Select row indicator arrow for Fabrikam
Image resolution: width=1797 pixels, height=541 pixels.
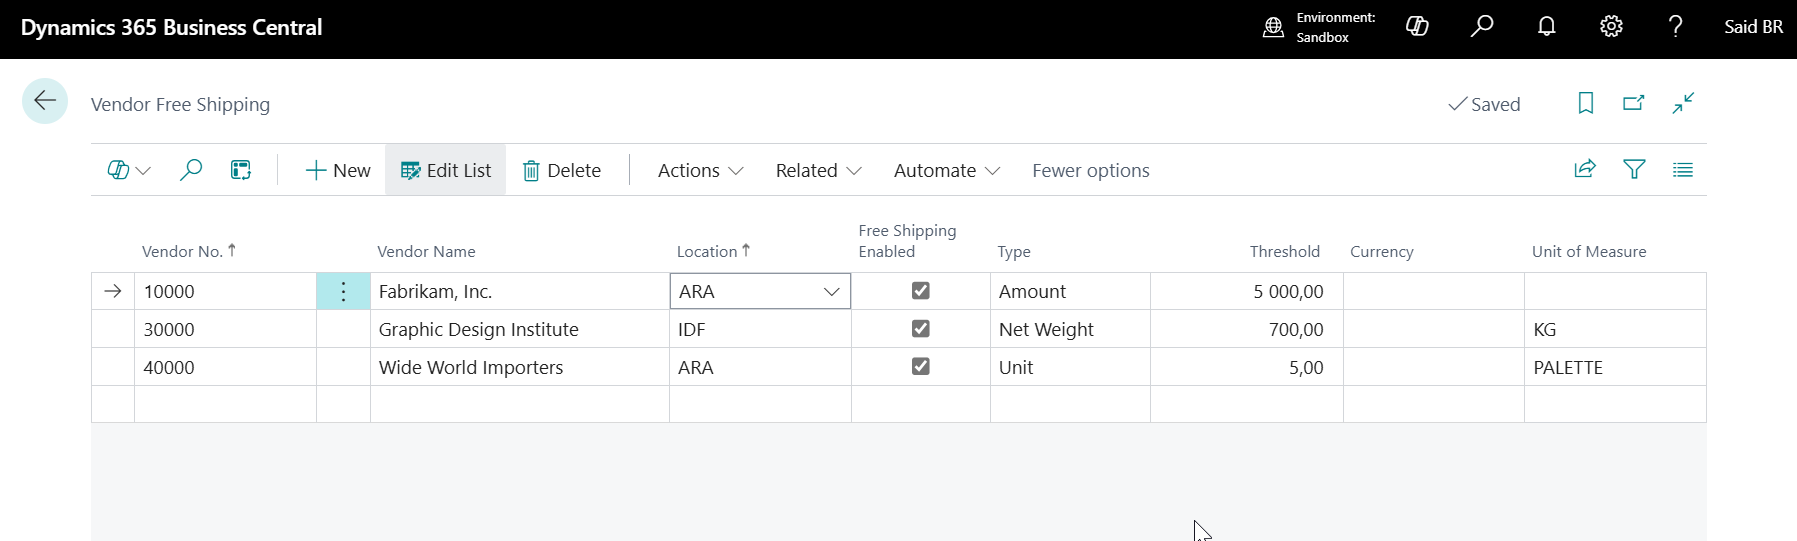(x=113, y=291)
